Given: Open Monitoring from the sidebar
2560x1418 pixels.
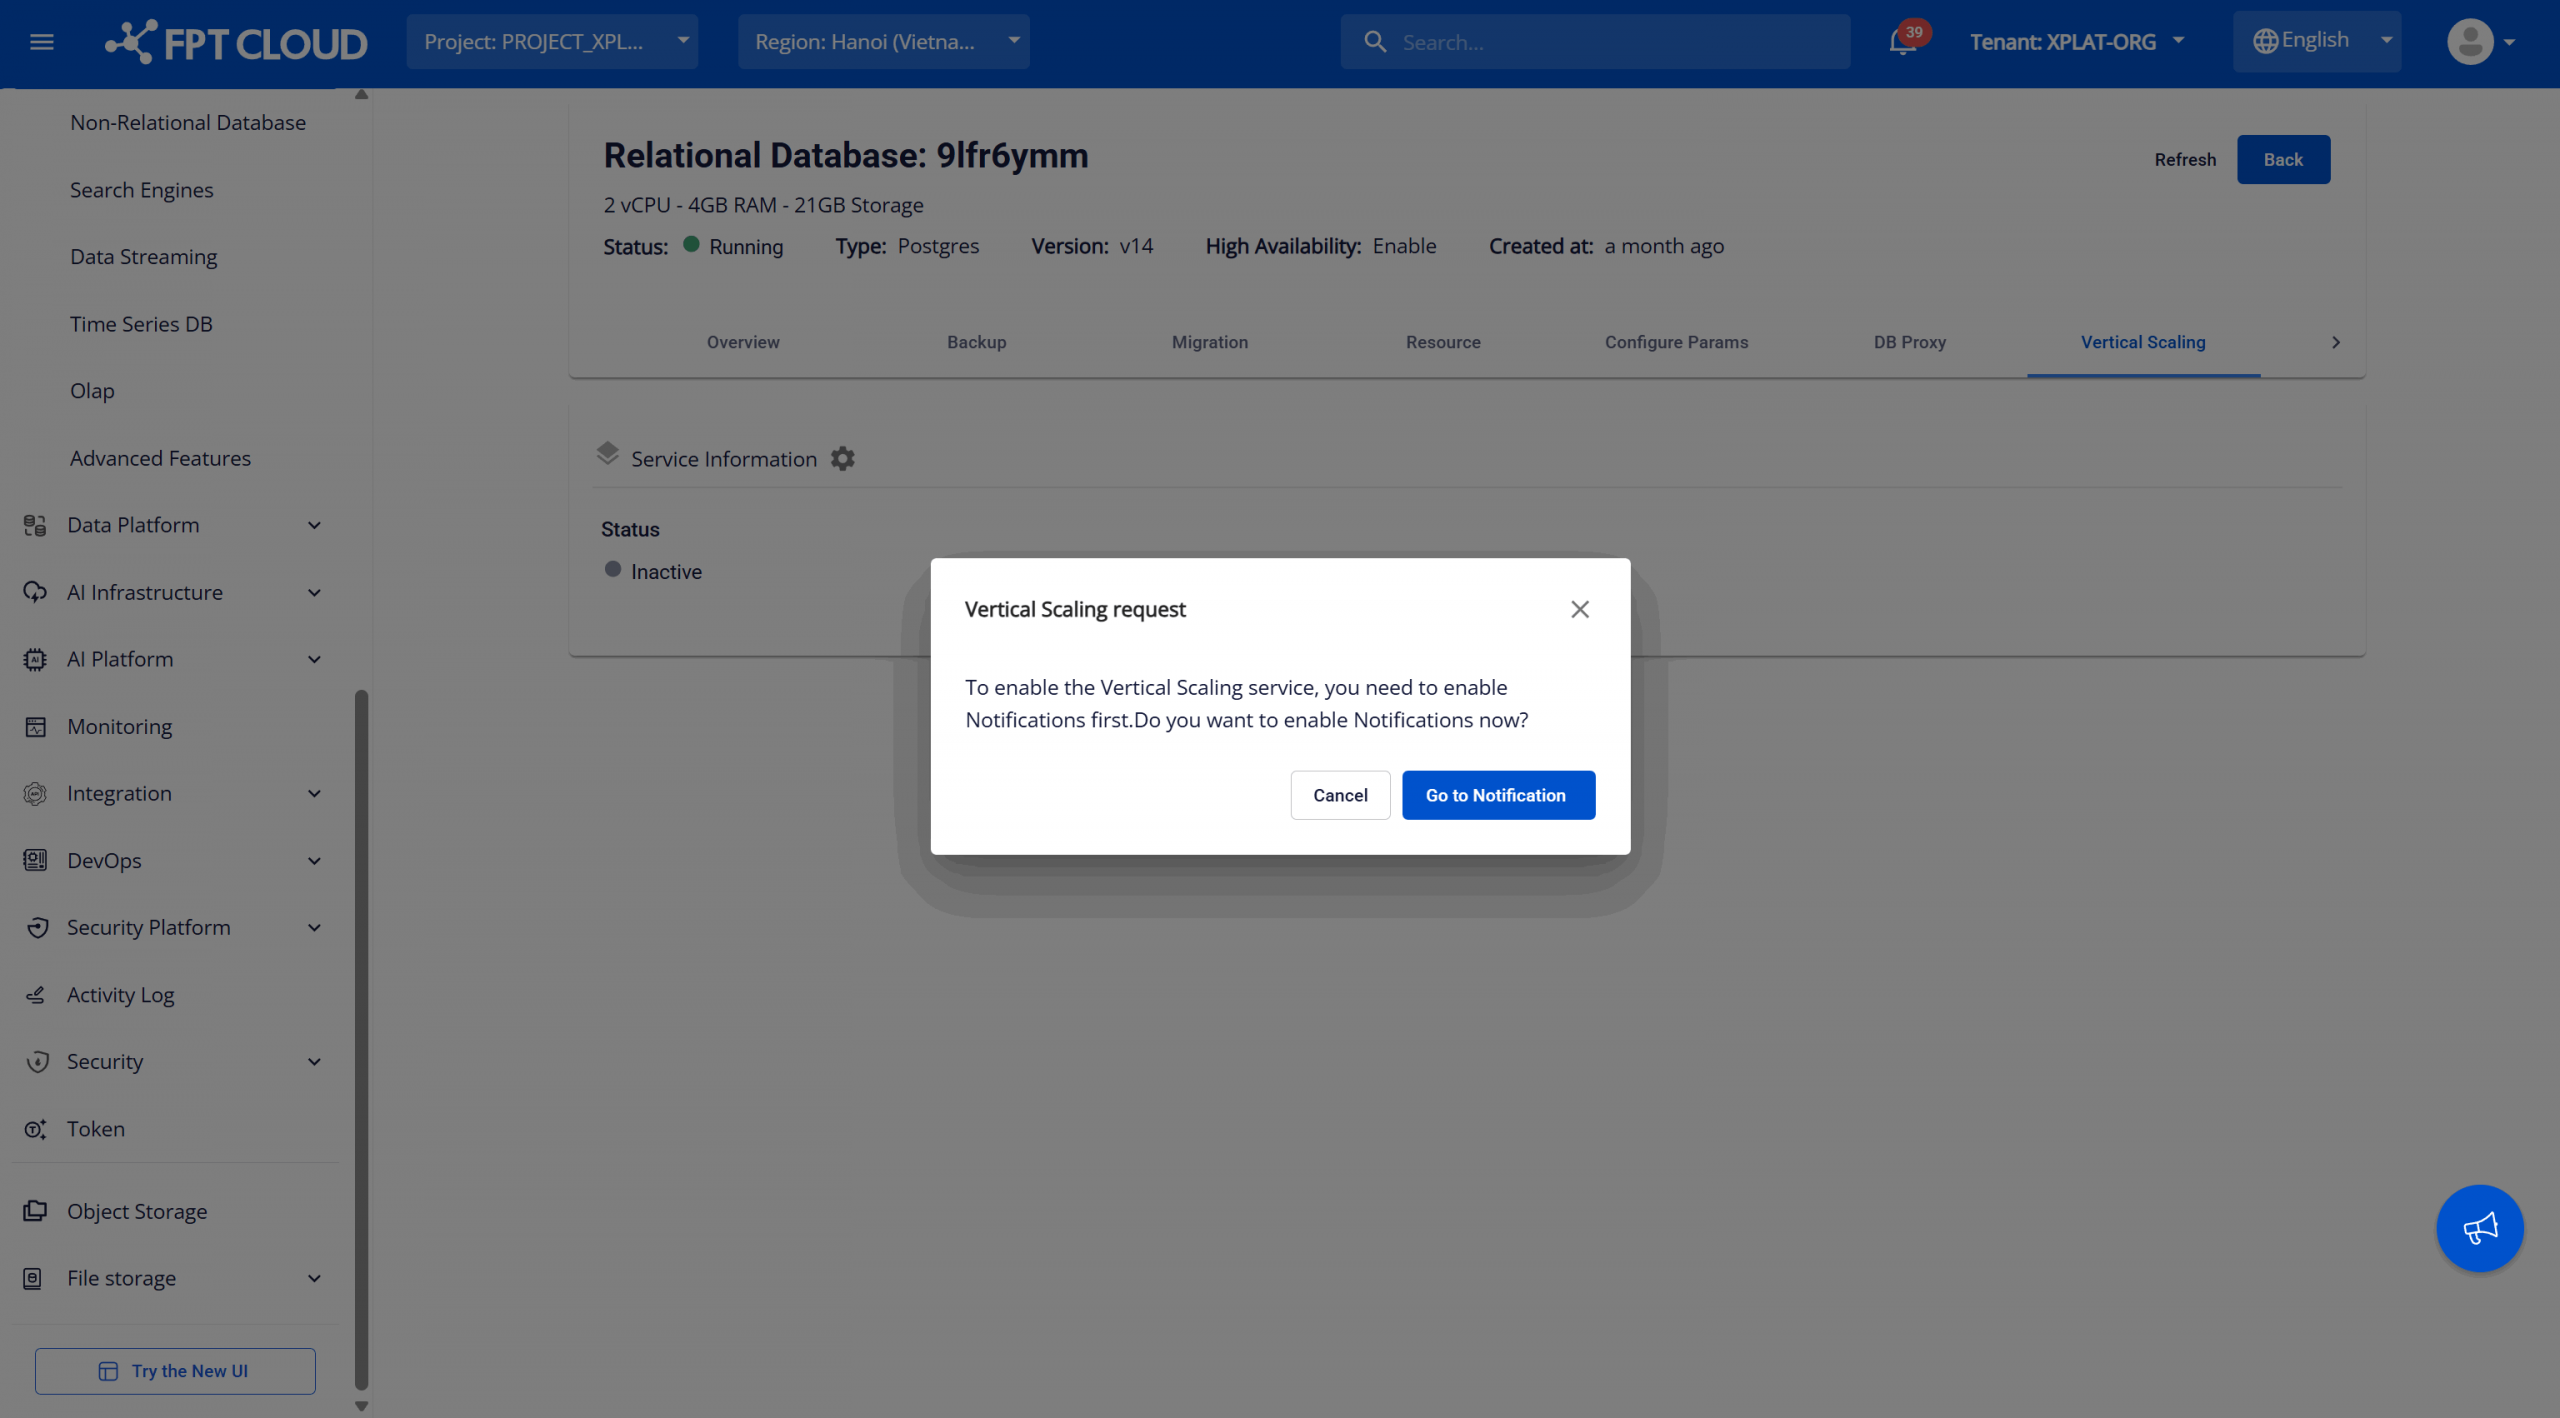Looking at the screenshot, I should click(119, 727).
